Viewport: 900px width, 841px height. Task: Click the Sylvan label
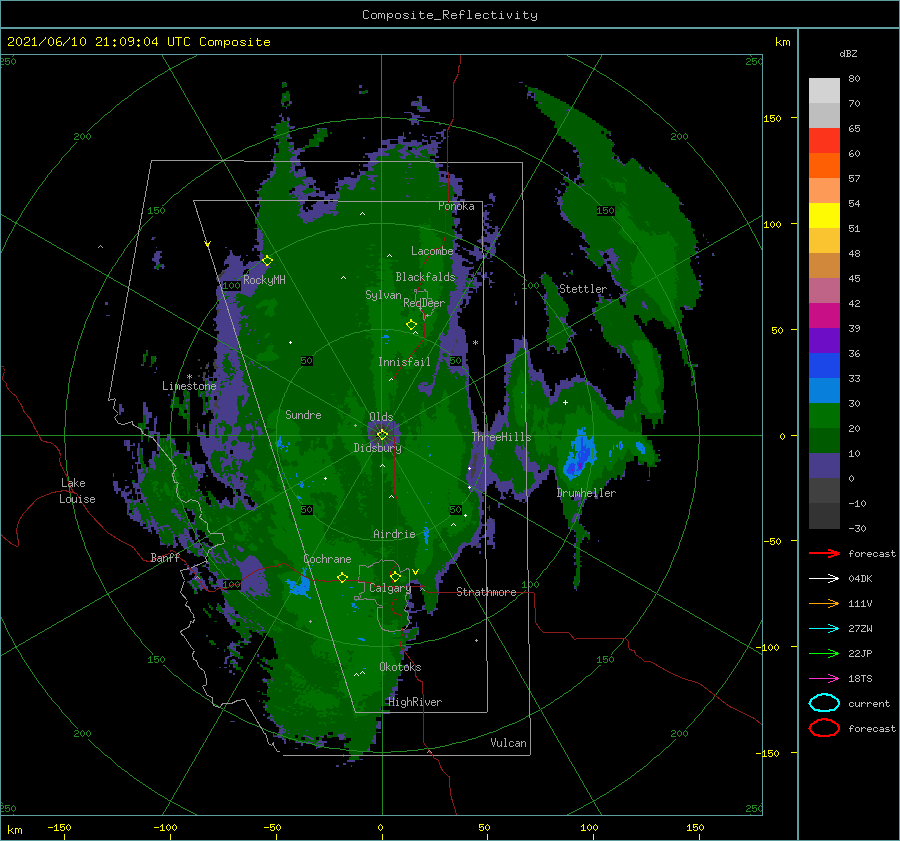click(x=383, y=295)
